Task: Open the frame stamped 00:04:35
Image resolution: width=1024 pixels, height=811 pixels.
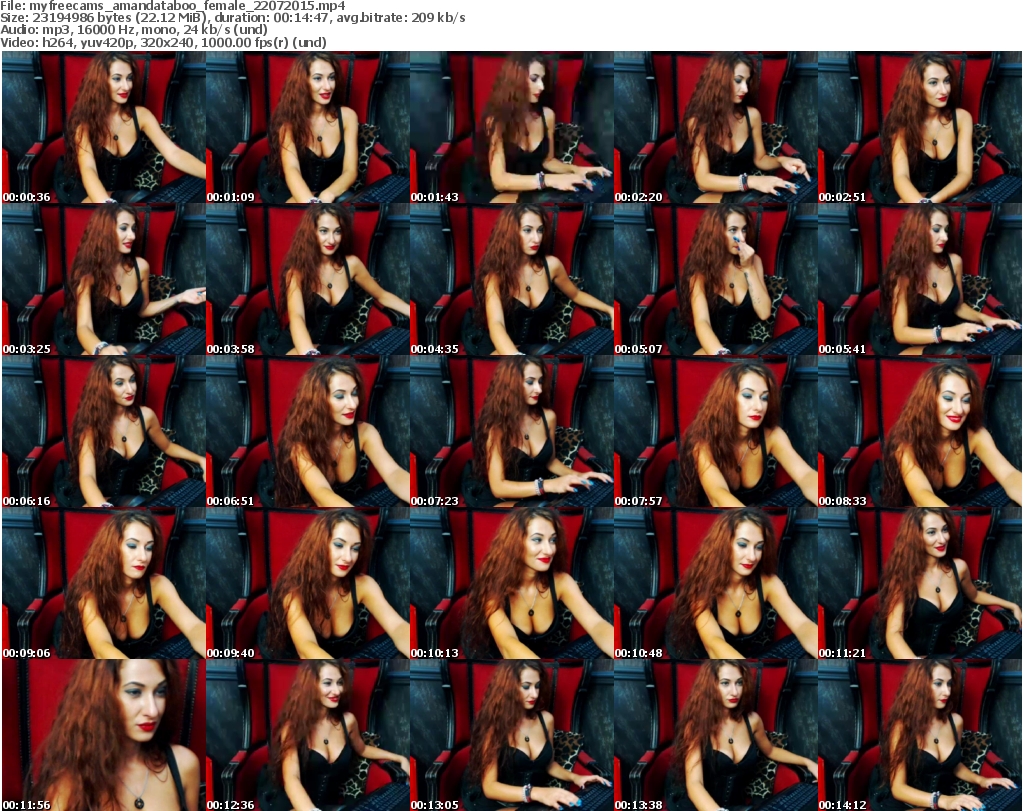Action: [511, 279]
